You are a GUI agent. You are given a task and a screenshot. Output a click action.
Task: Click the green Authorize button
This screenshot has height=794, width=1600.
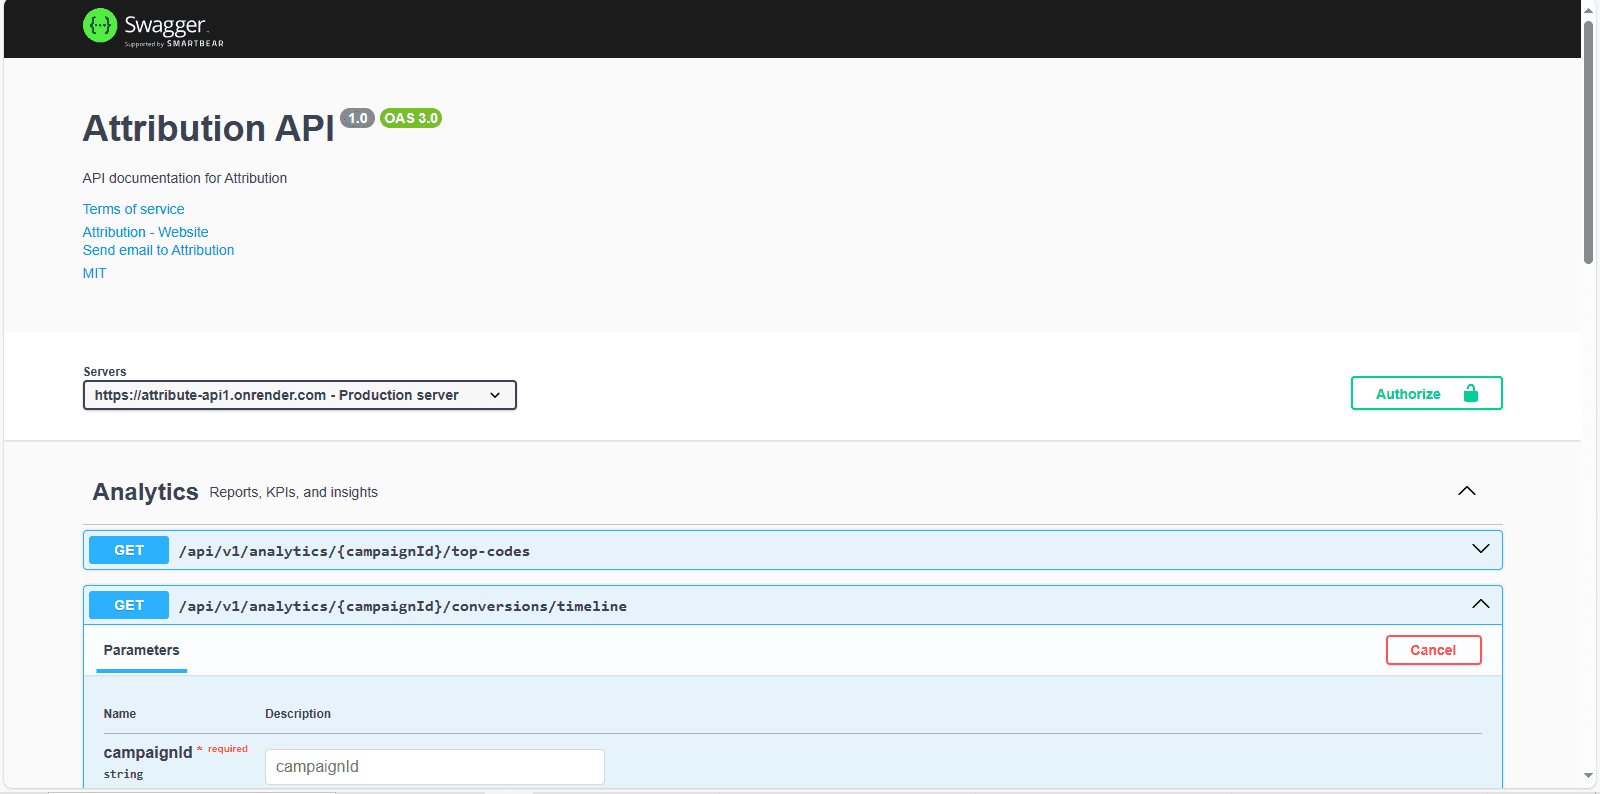pos(1426,393)
